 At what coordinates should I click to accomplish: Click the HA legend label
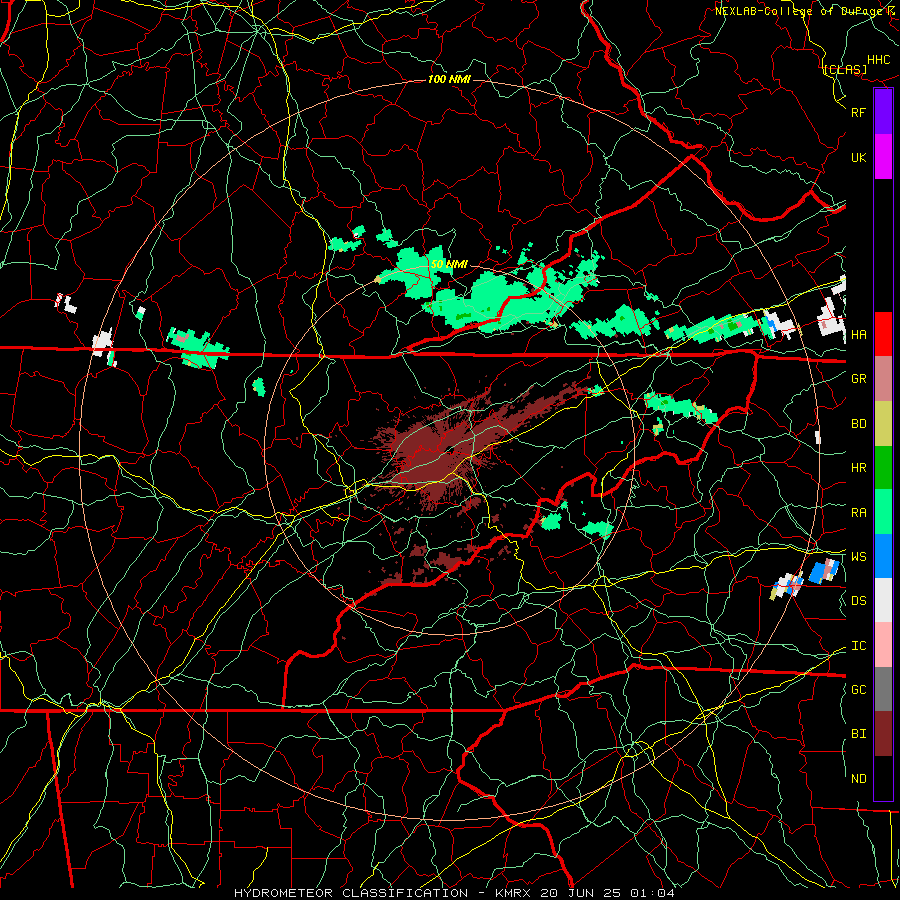(858, 335)
